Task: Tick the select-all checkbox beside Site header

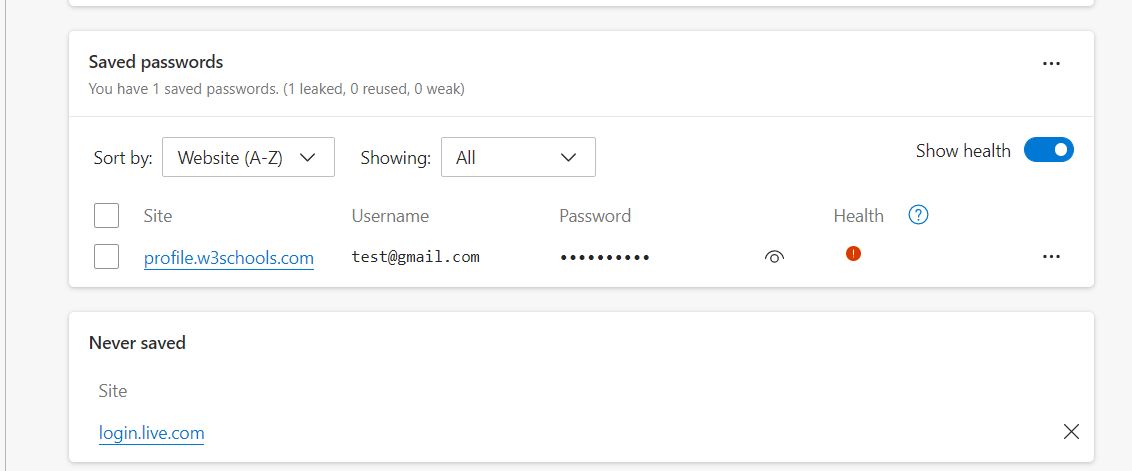Action: coord(106,215)
